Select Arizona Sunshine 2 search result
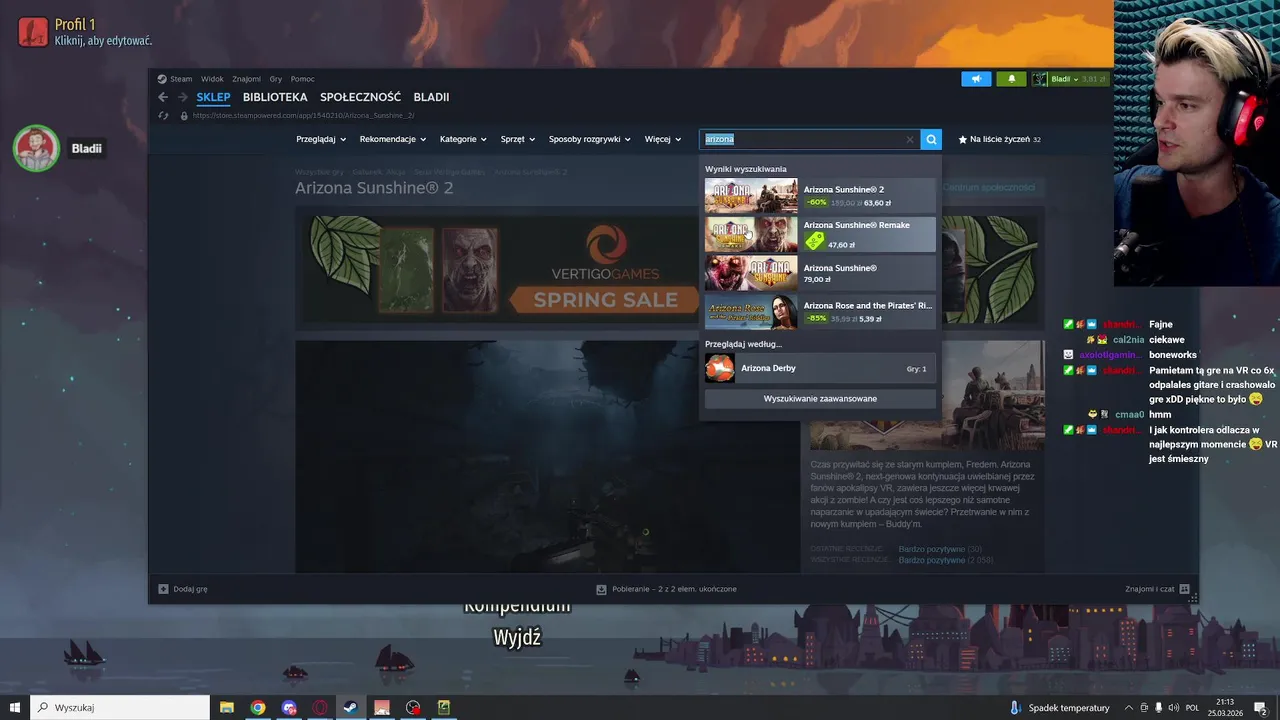Screen dimensions: 1280x720 click(820, 195)
